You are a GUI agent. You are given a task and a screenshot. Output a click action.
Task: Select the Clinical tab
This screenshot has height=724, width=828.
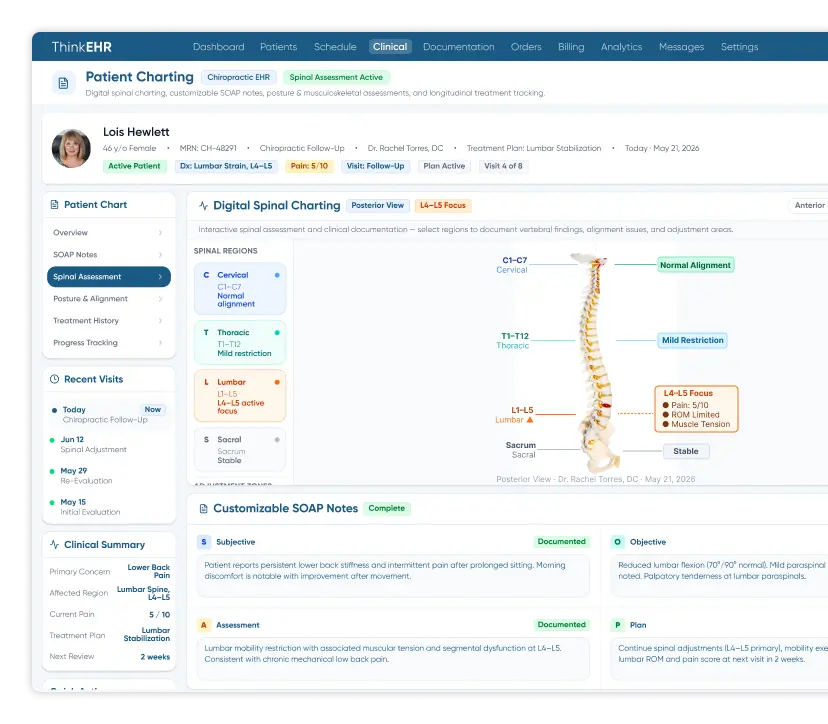coord(390,47)
